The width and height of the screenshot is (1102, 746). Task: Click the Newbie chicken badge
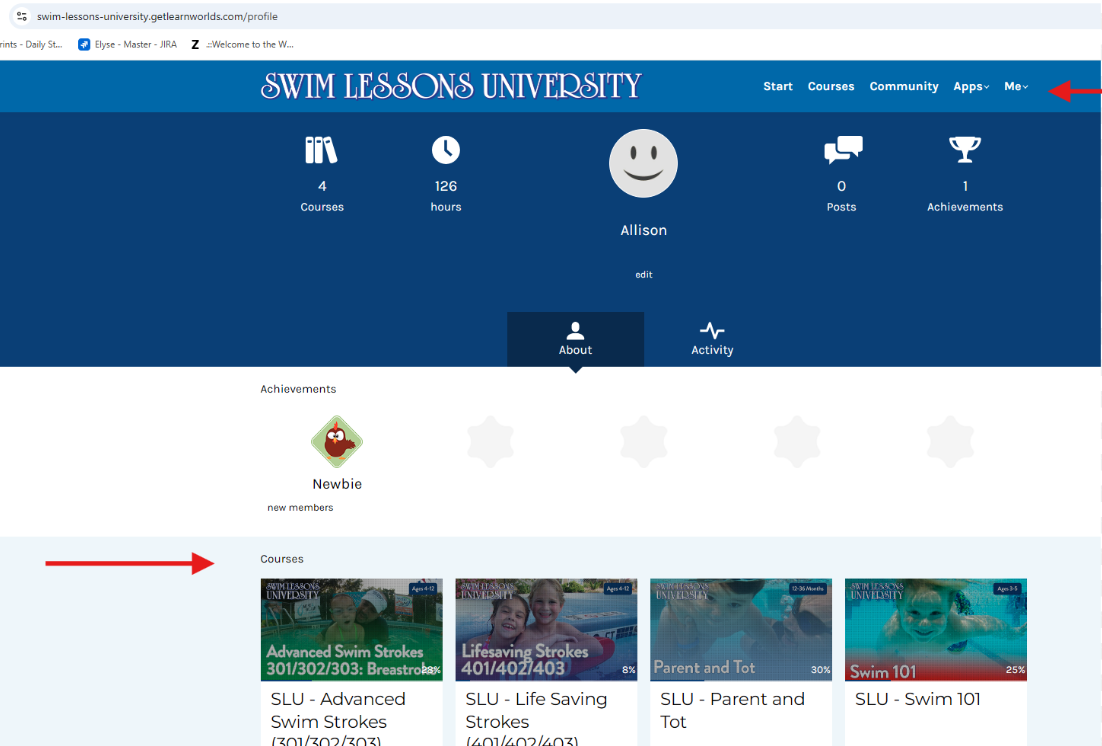(x=337, y=442)
